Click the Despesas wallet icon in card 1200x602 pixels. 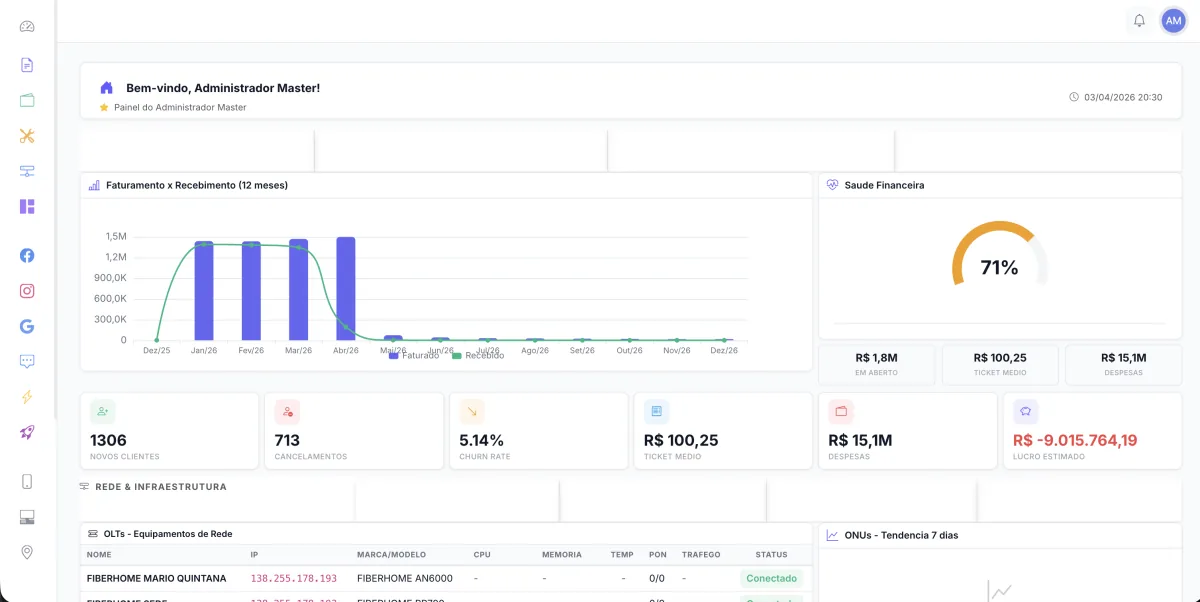pos(841,411)
